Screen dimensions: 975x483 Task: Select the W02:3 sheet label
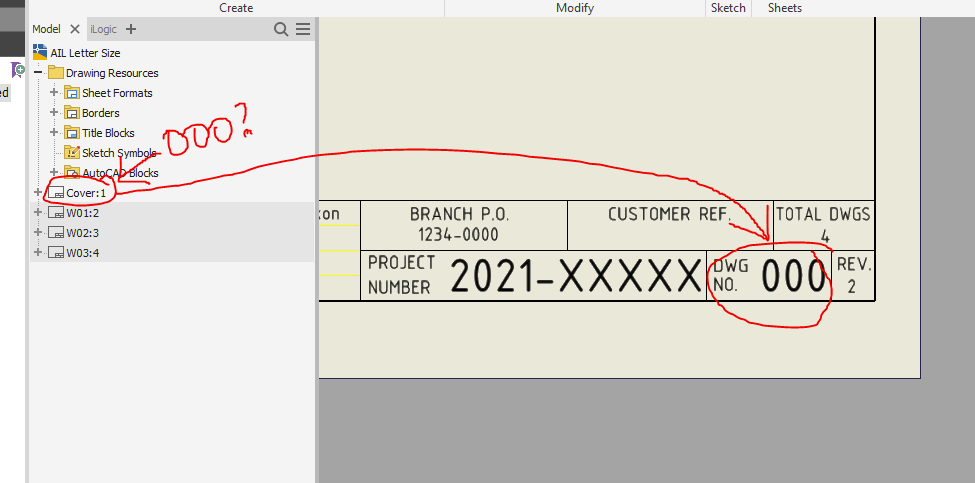pyautogui.click(x=83, y=233)
